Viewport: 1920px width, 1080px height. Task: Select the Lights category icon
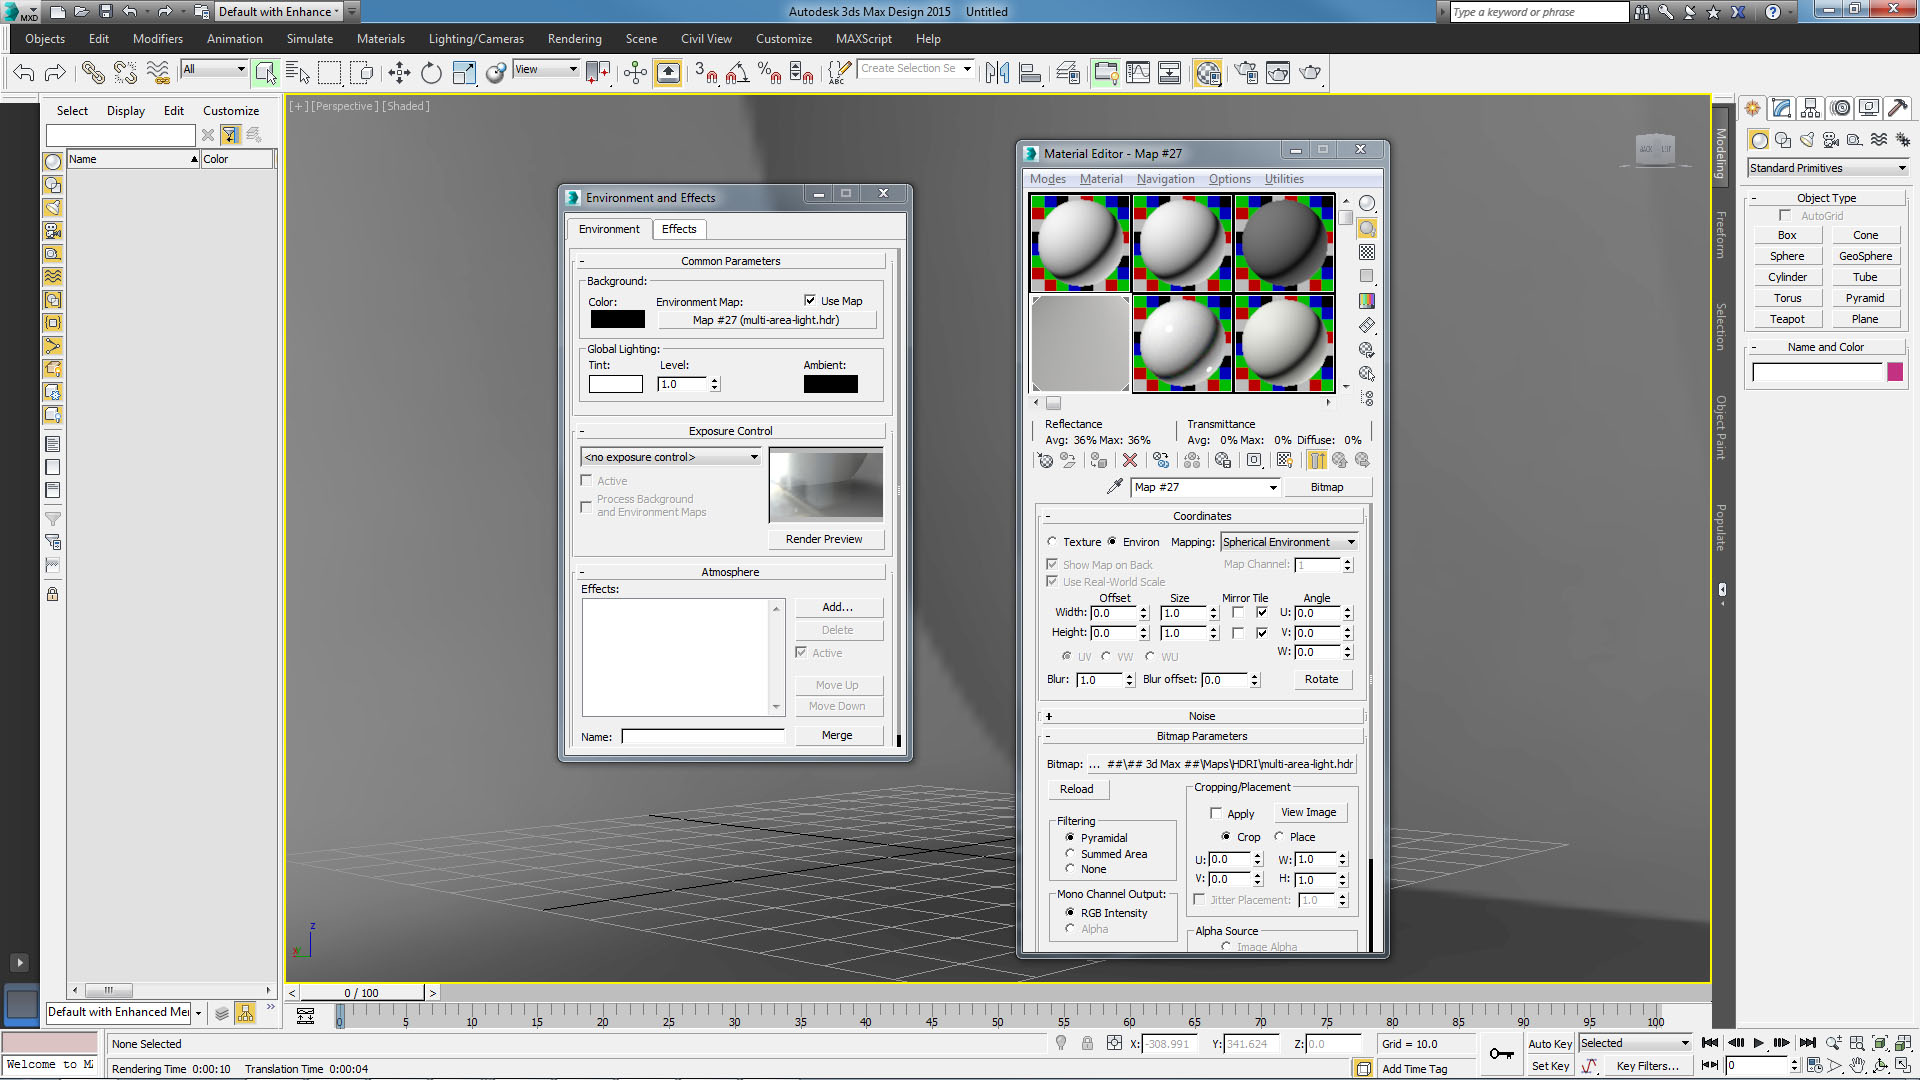1807,140
